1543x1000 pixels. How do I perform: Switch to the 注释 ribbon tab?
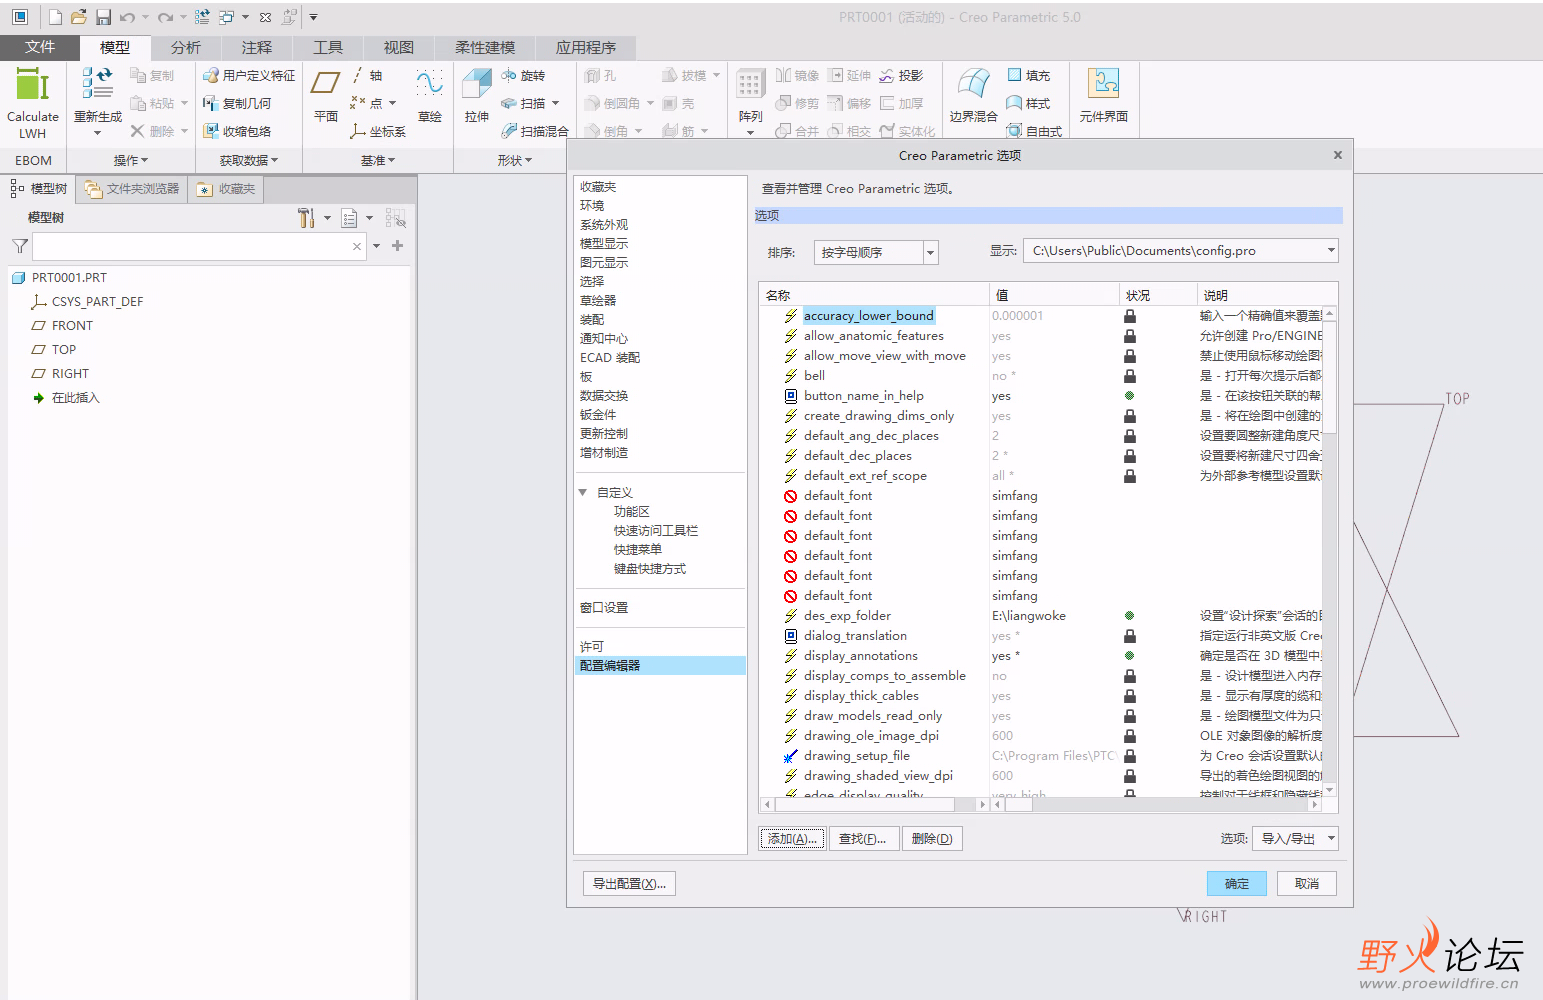click(x=257, y=47)
